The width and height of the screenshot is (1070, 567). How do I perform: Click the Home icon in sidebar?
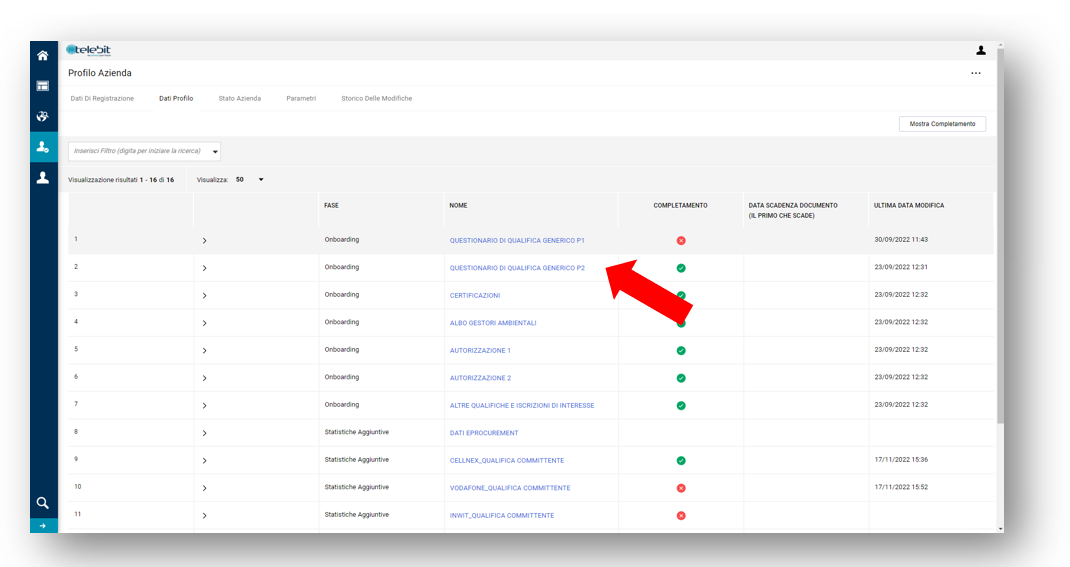click(43, 56)
